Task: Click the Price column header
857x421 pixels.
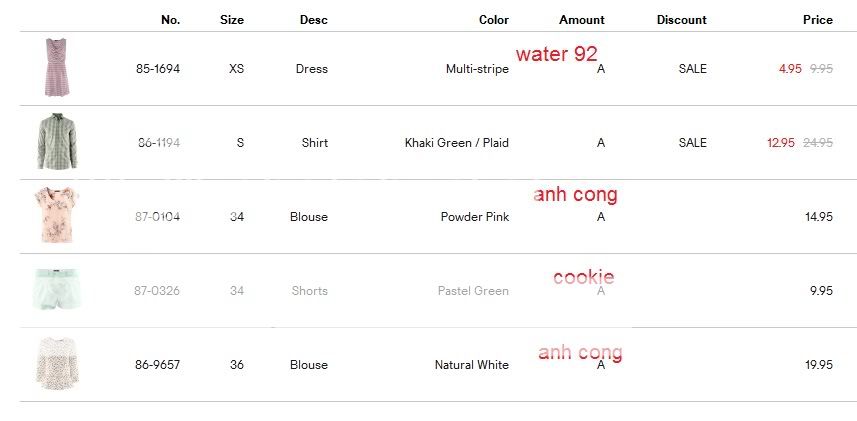Action: click(817, 20)
